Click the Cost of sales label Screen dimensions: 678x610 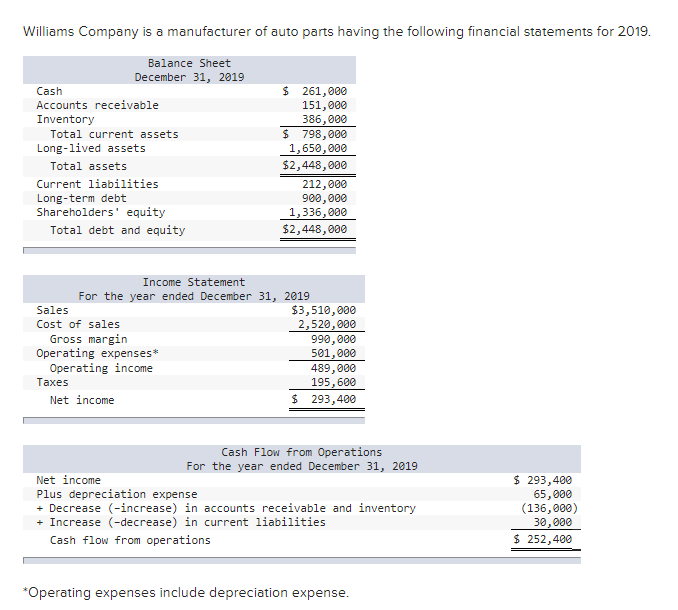click(x=78, y=324)
